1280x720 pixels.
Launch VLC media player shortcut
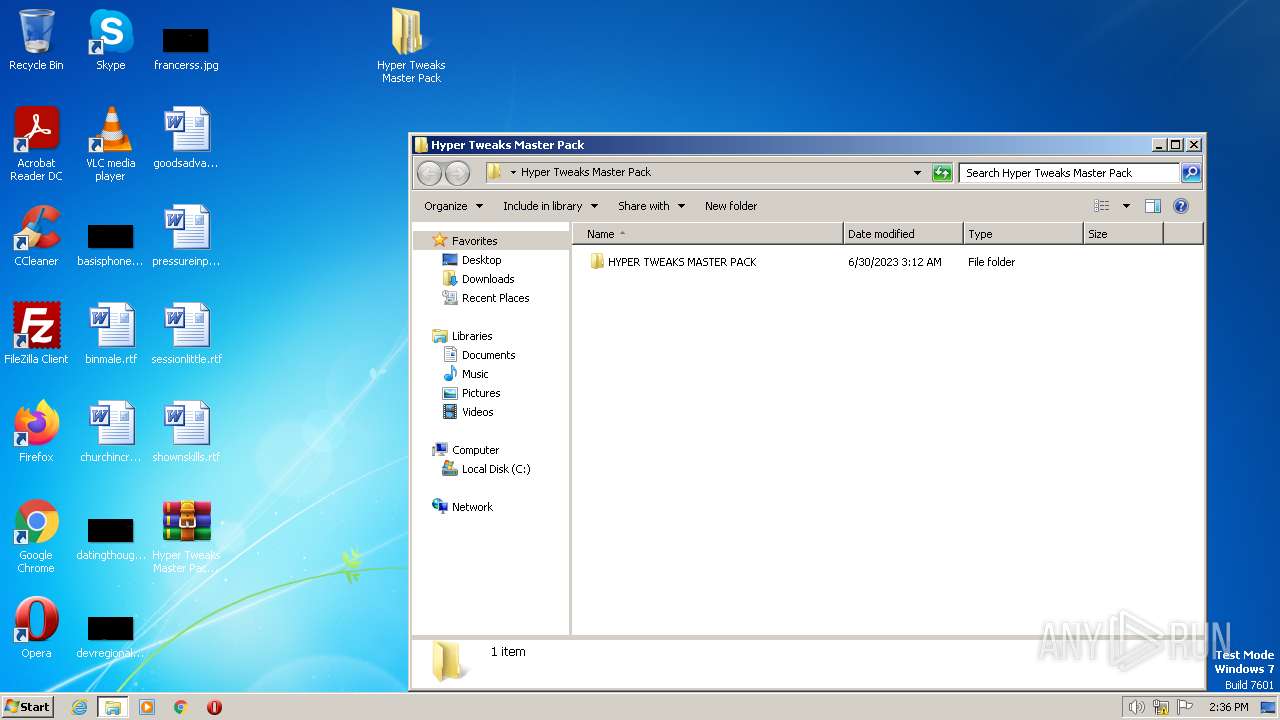pos(110,144)
